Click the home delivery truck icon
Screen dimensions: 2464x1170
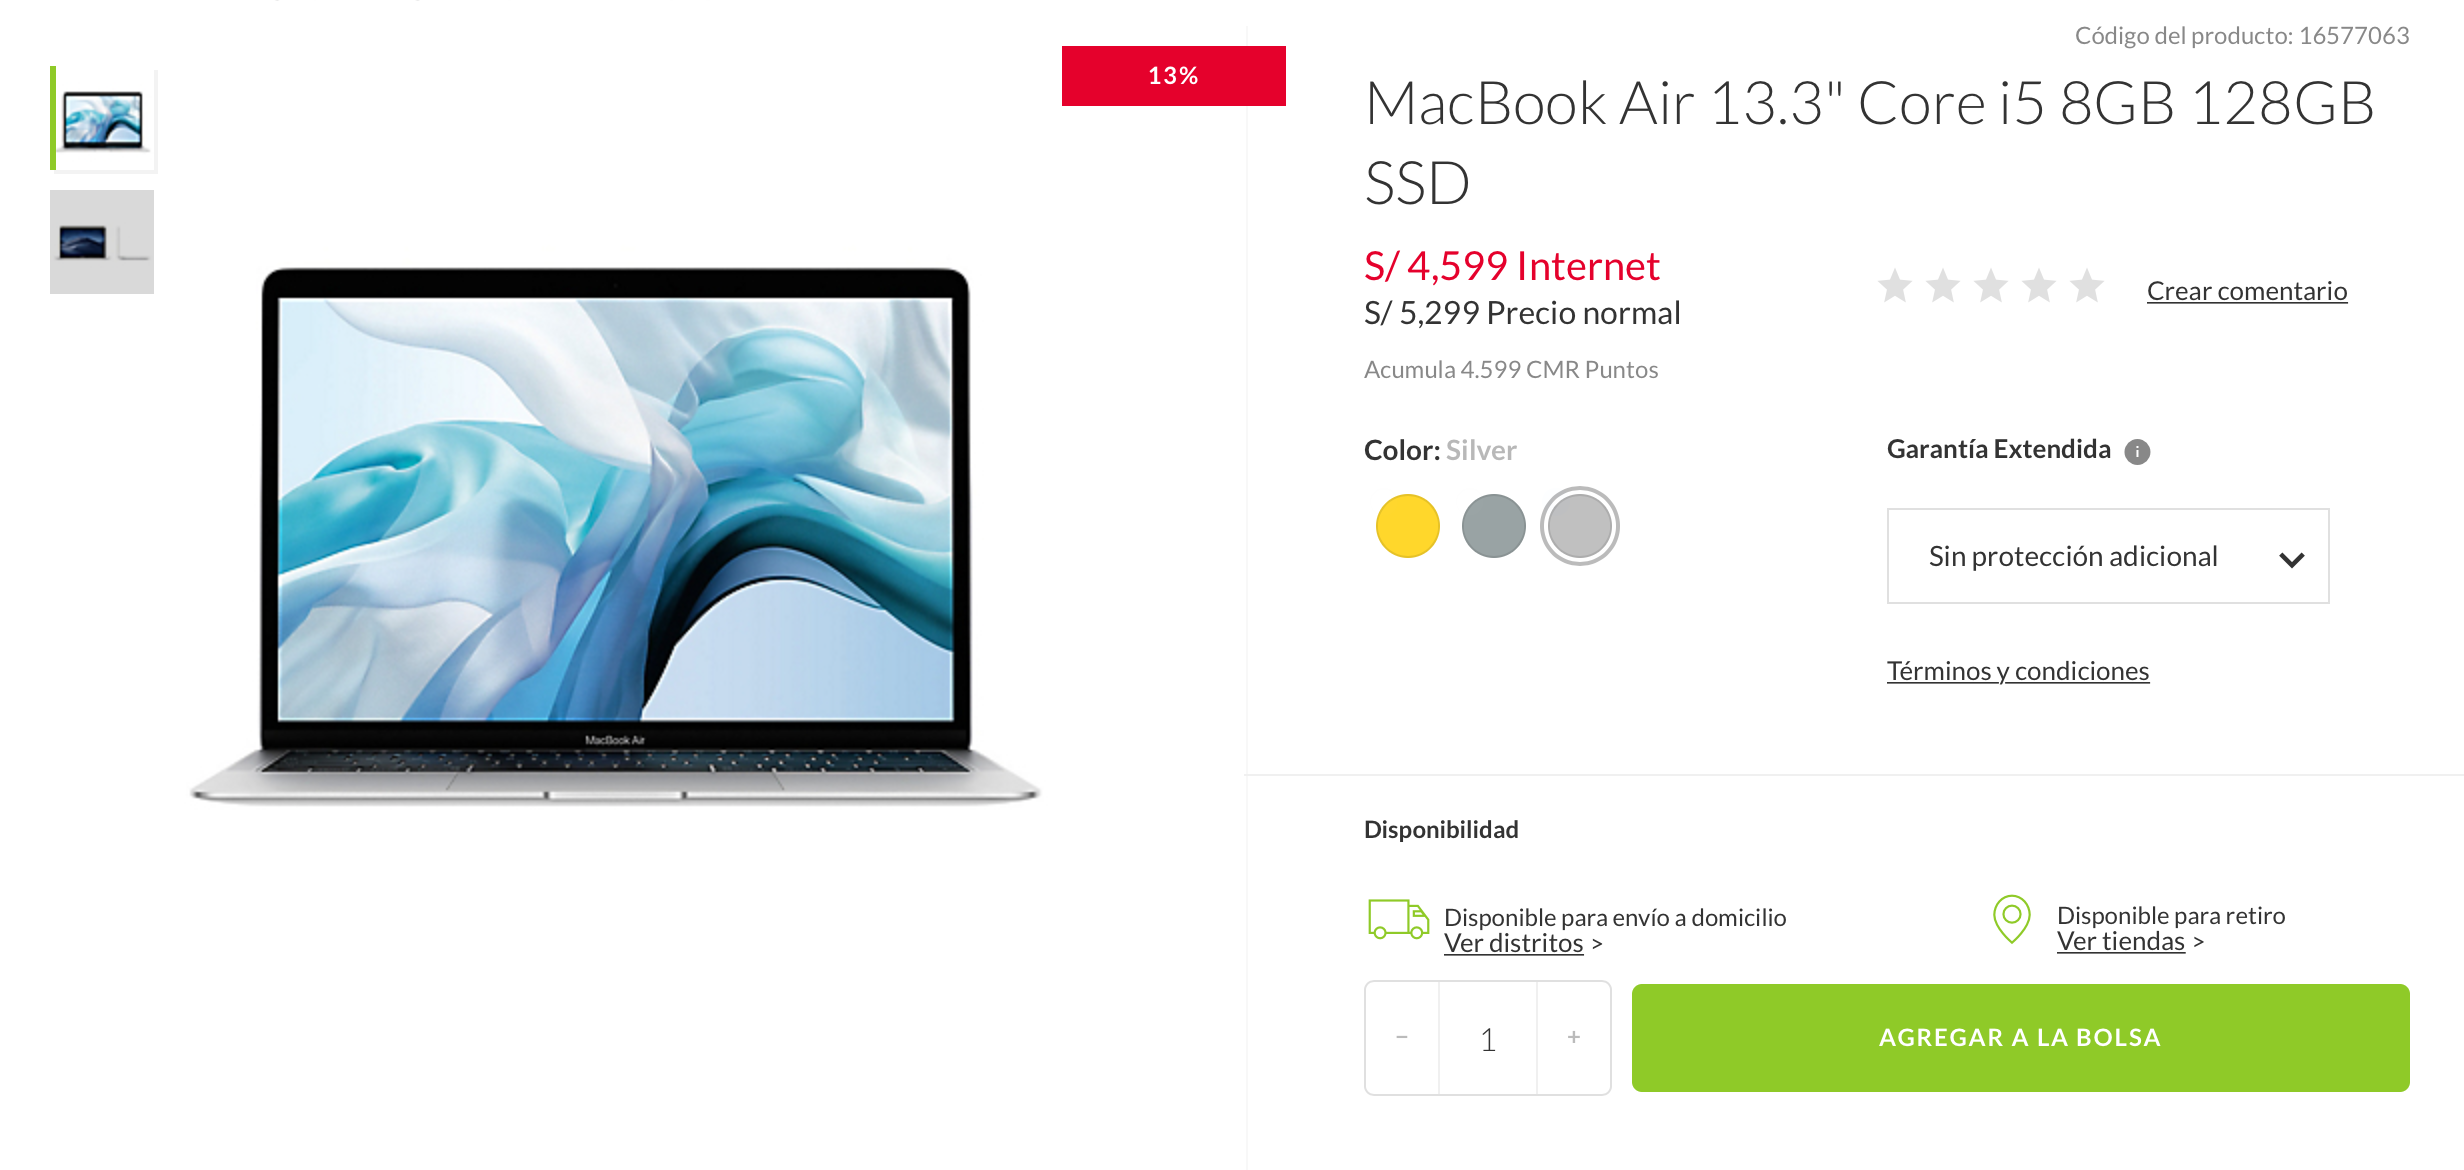1398,919
